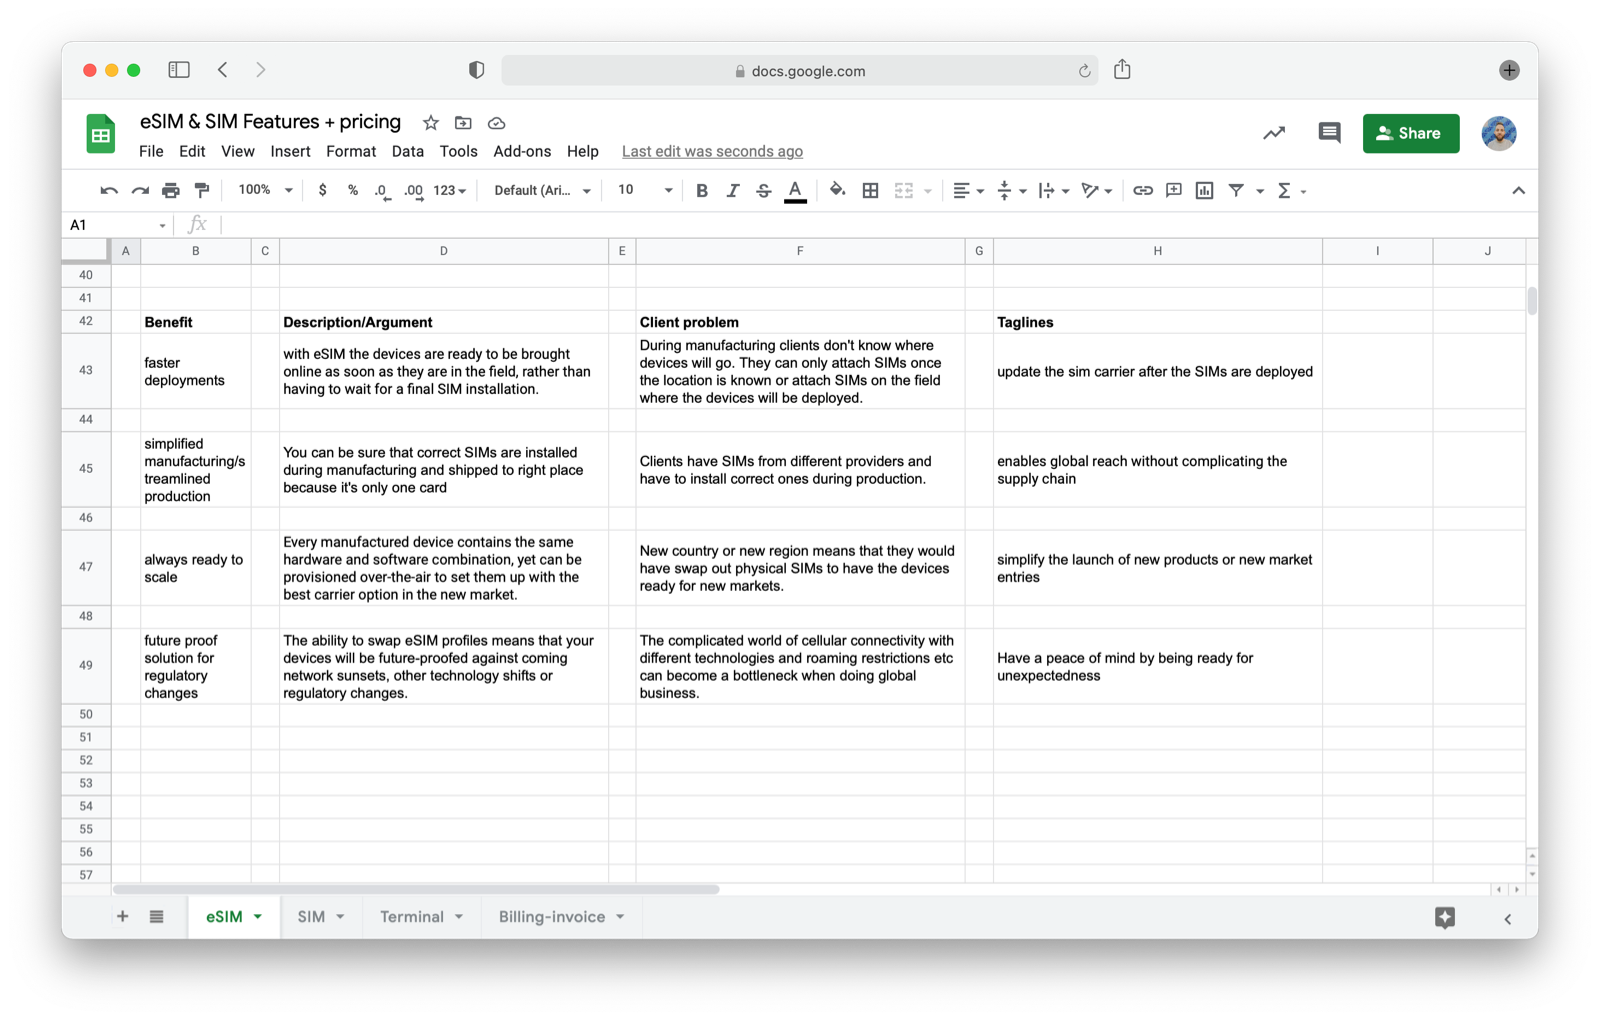Screen dimensions: 1600x1021
Task: Insert a chart from toolbar
Action: click(x=1204, y=190)
